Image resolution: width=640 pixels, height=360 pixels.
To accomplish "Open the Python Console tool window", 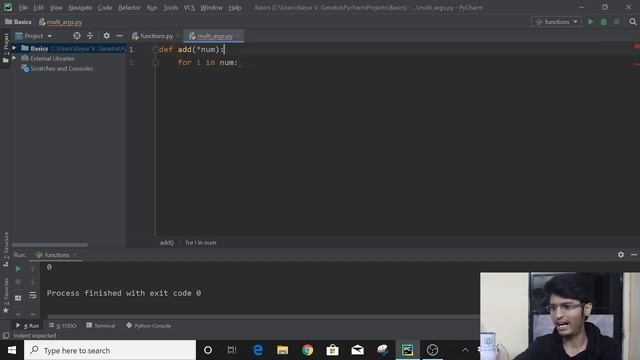I will click(149, 326).
